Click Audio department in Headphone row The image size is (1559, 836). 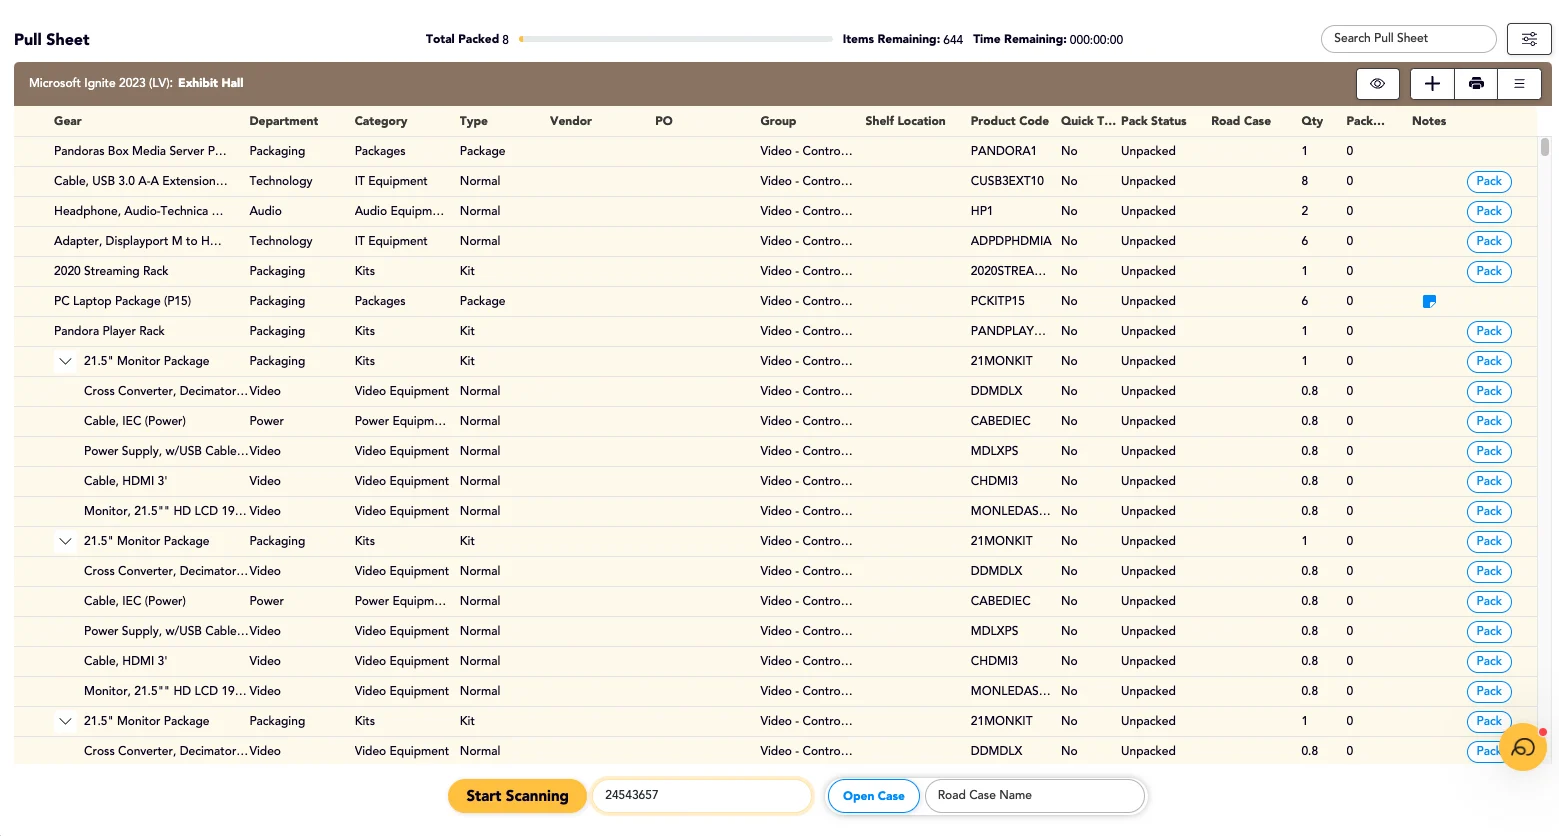(x=265, y=211)
